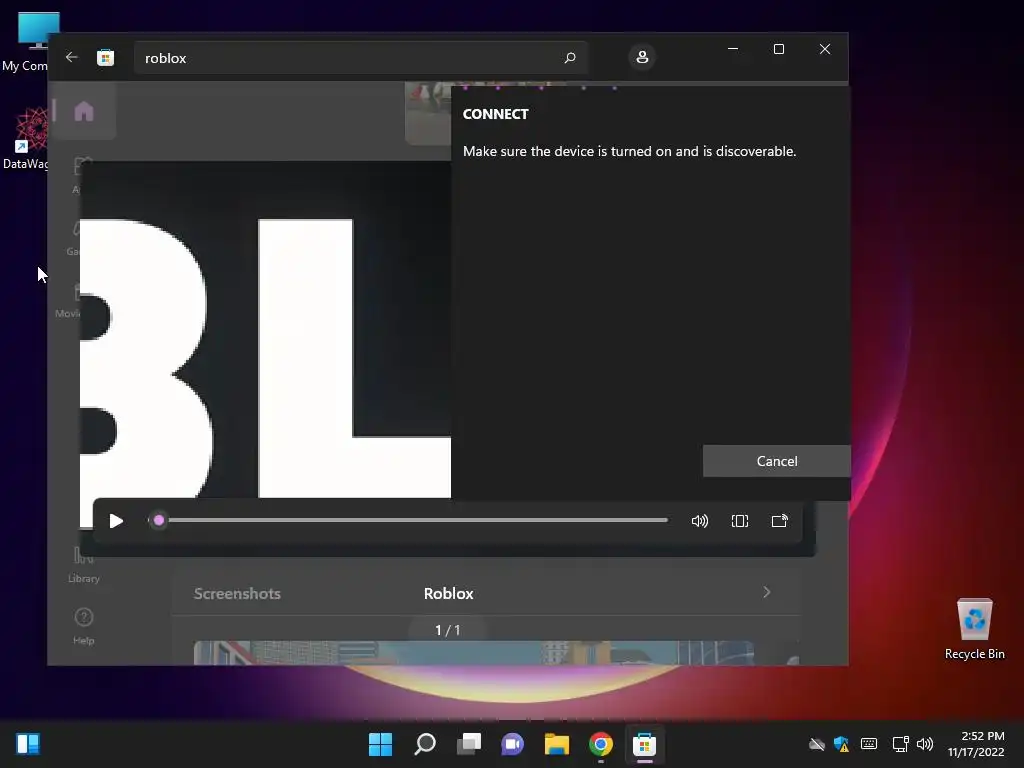Open the touch keyboard tray icon

(869, 744)
